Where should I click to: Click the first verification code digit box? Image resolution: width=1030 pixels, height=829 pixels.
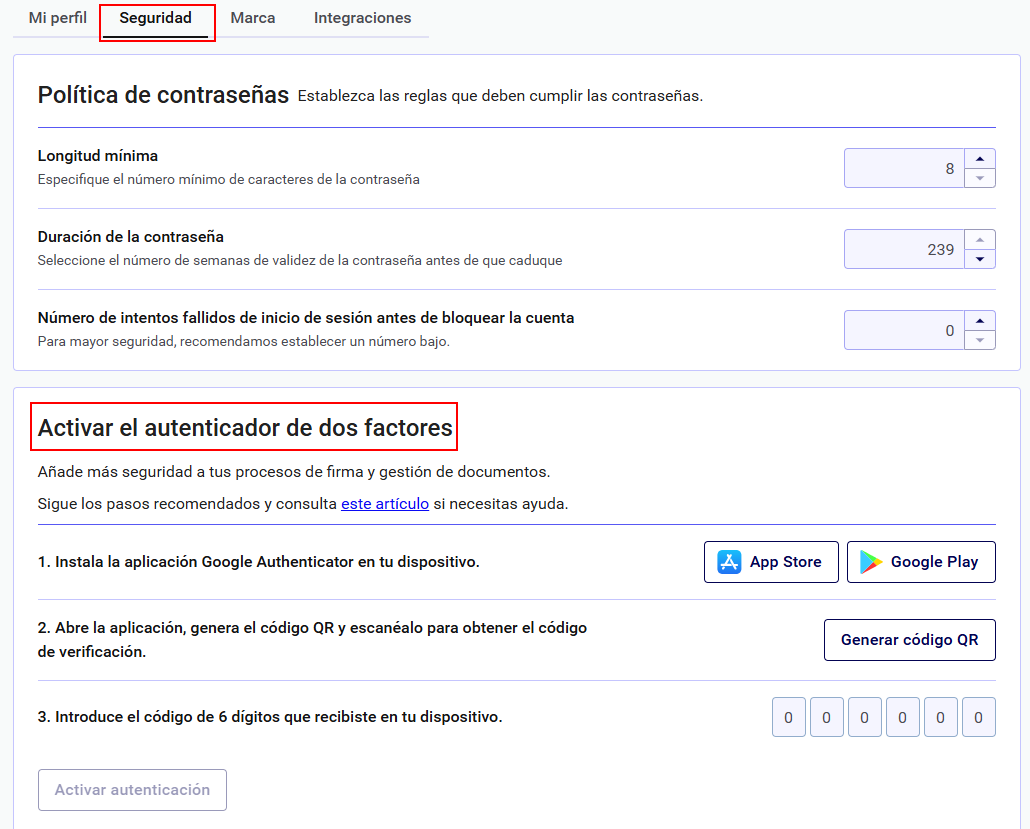[x=788, y=716]
